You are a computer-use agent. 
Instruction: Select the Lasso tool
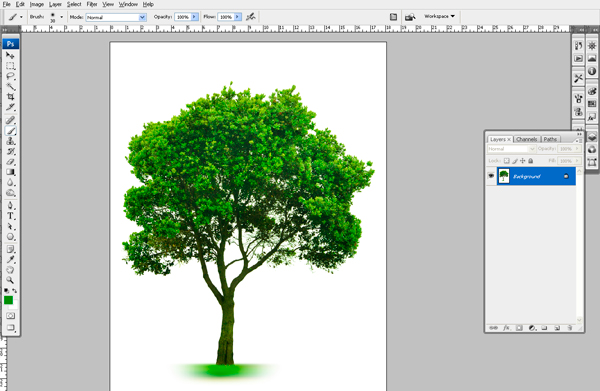coord(10,76)
